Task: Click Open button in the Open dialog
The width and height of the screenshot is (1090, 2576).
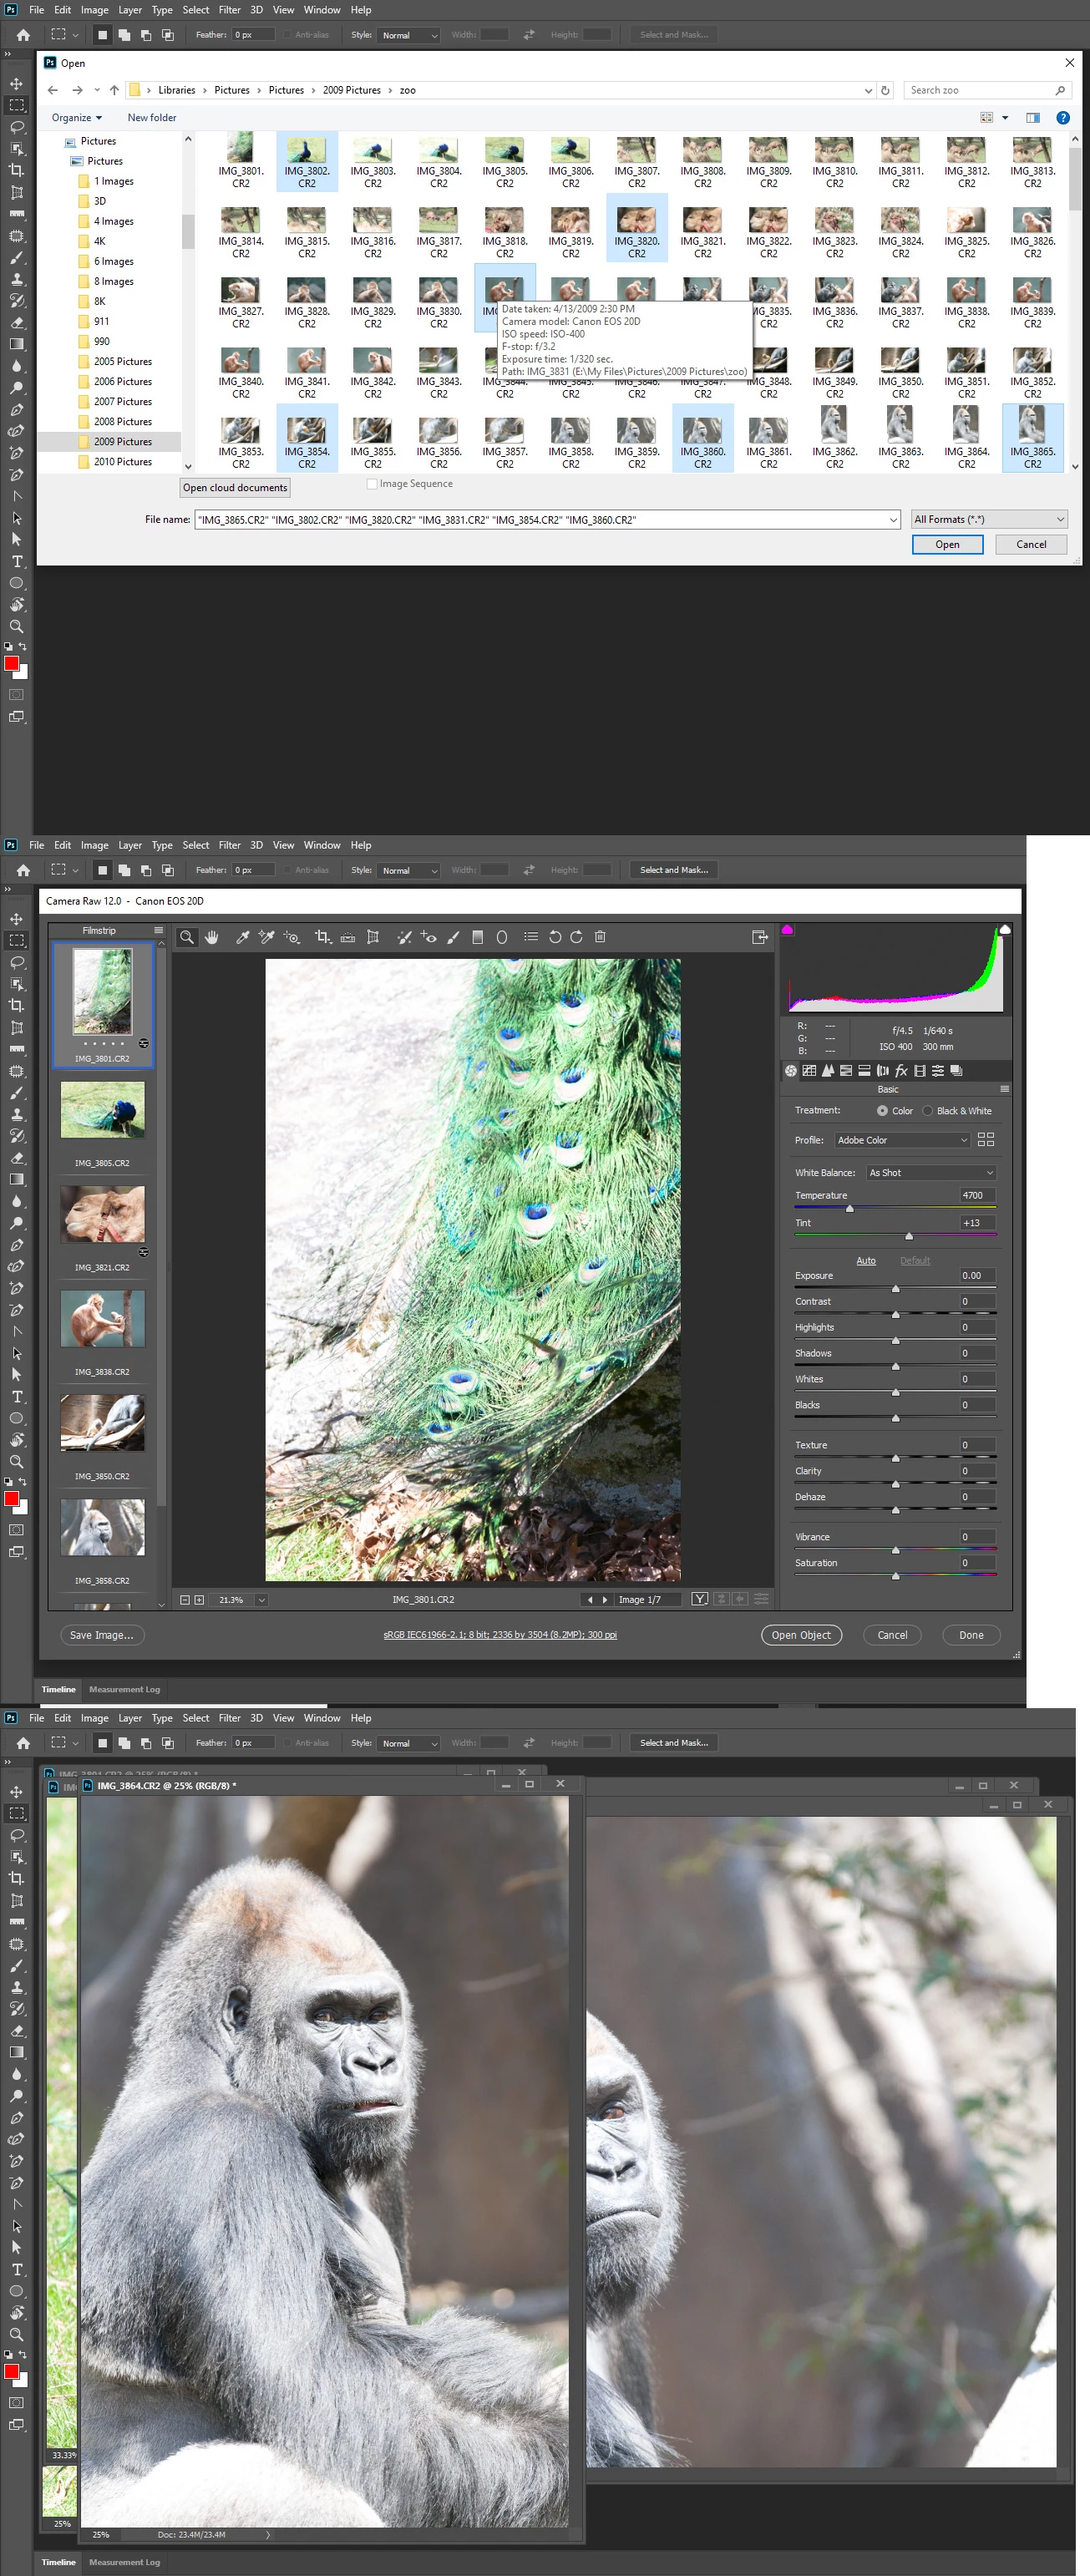Action: (947, 545)
